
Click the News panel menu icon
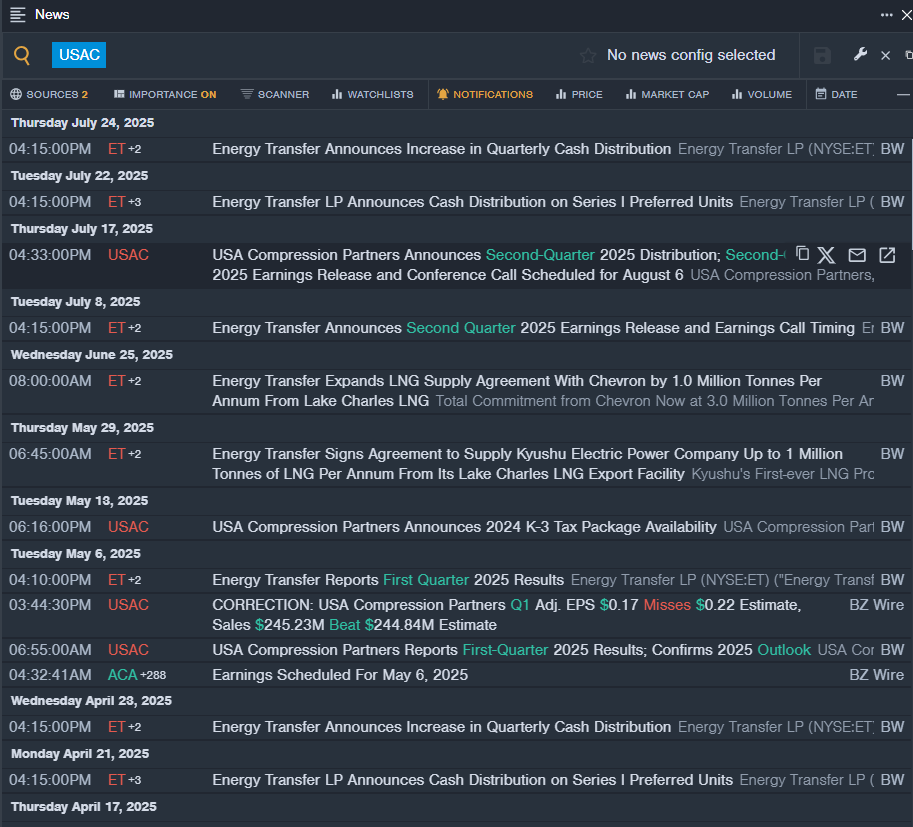pyautogui.click(x=17, y=15)
